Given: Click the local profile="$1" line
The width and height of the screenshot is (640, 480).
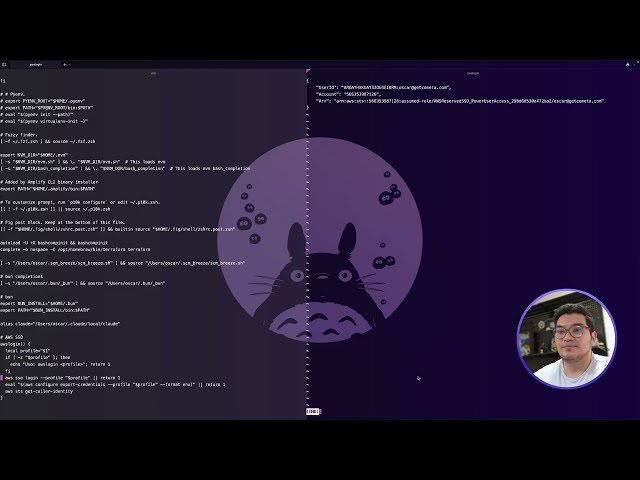Looking at the screenshot, I should point(27,351).
